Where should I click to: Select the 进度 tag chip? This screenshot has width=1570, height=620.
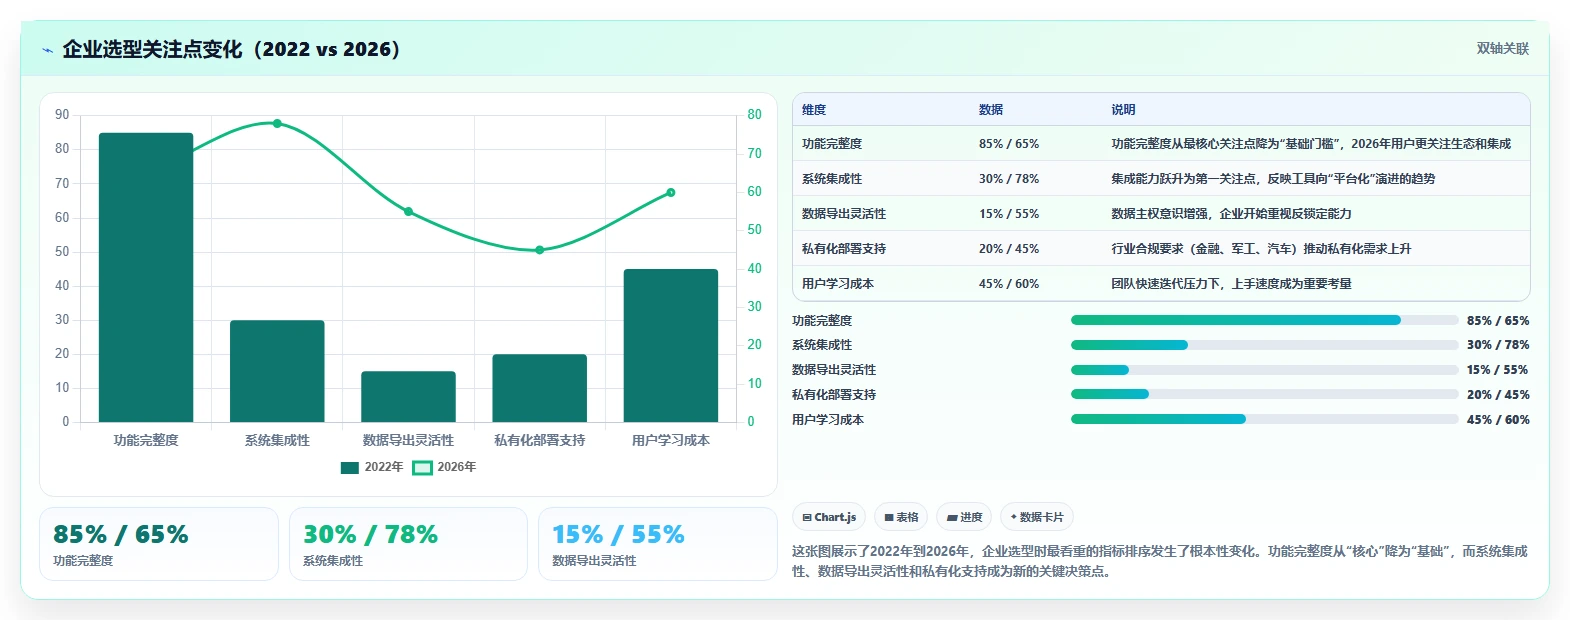[x=964, y=517]
